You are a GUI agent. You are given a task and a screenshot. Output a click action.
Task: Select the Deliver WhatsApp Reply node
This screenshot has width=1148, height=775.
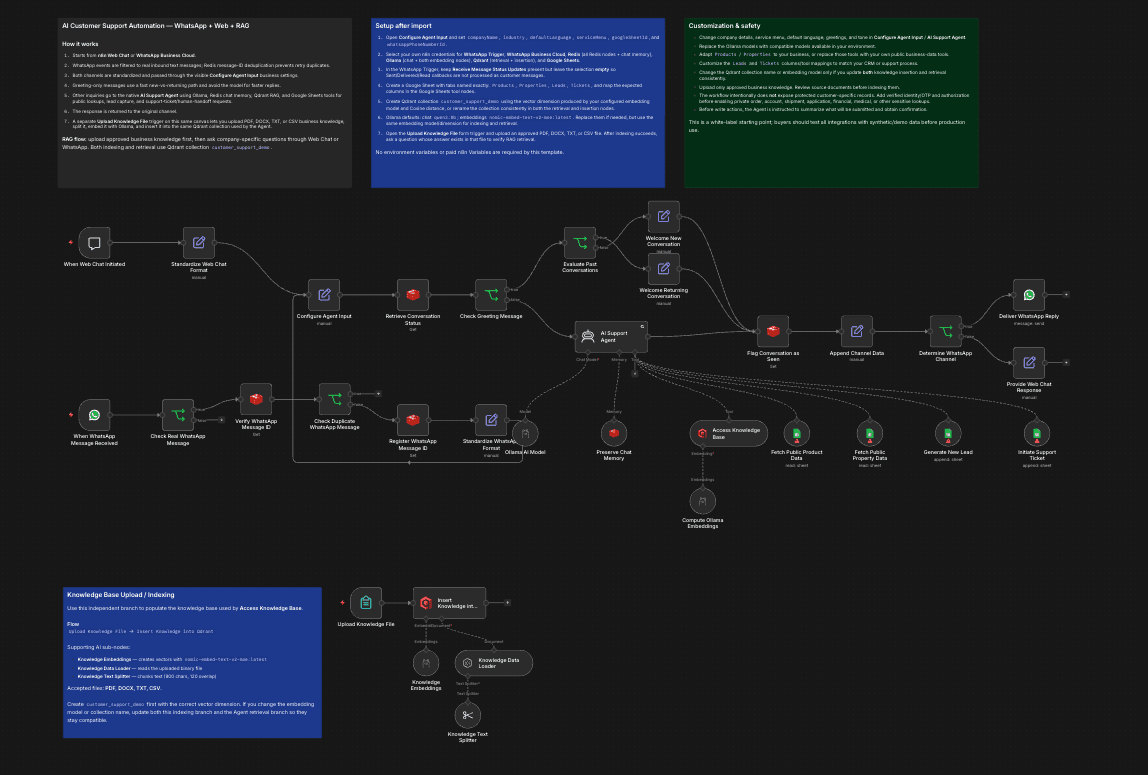1029,295
